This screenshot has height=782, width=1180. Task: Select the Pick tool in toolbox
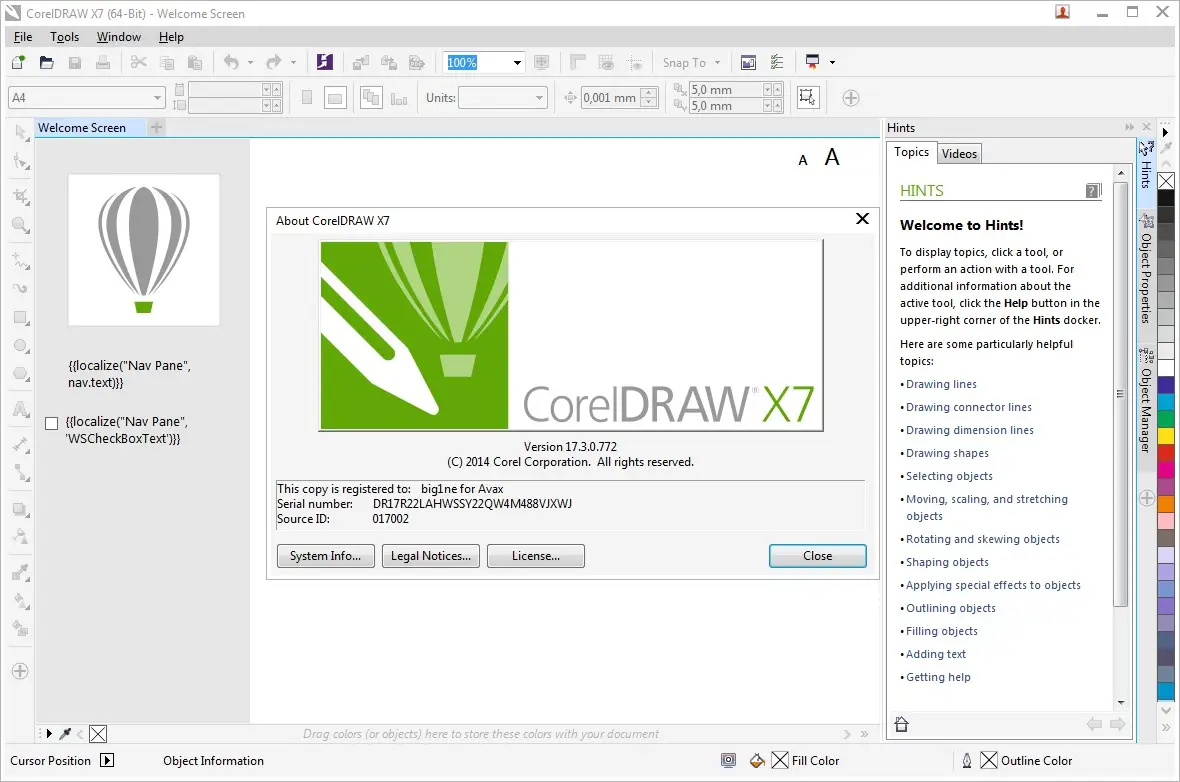21,133
